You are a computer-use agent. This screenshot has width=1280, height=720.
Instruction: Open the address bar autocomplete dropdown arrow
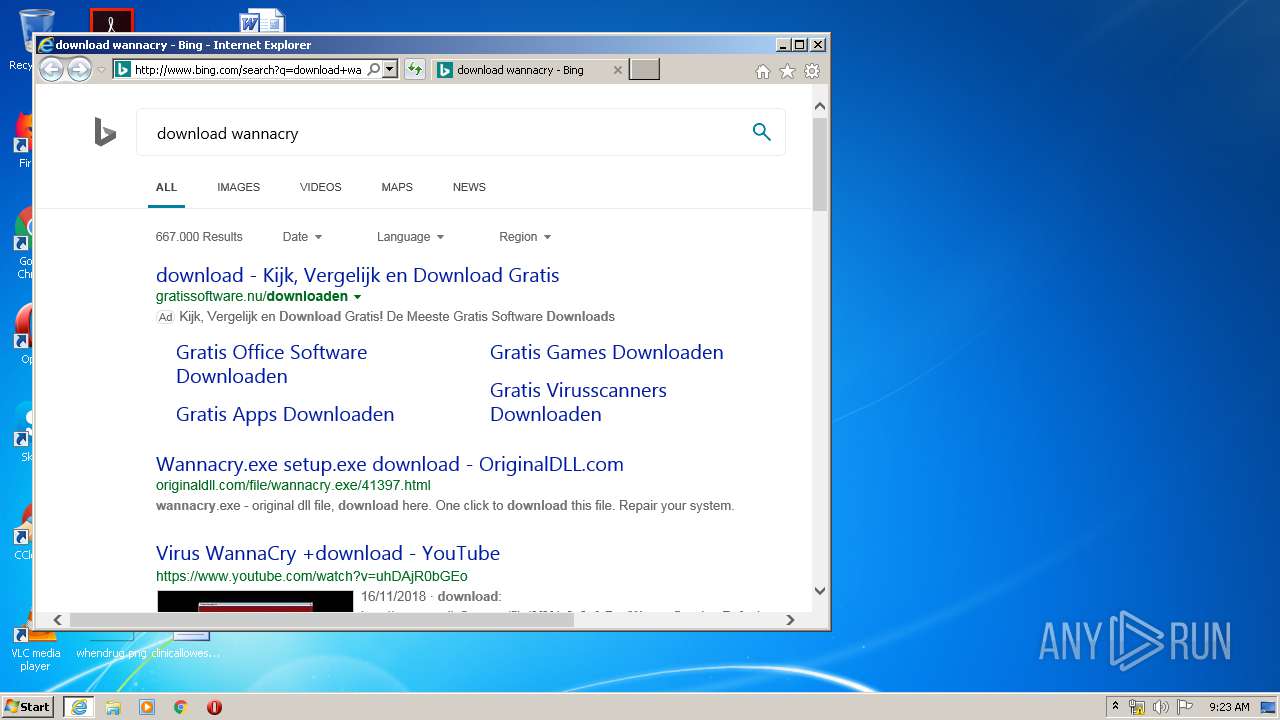tap(390, 70)
